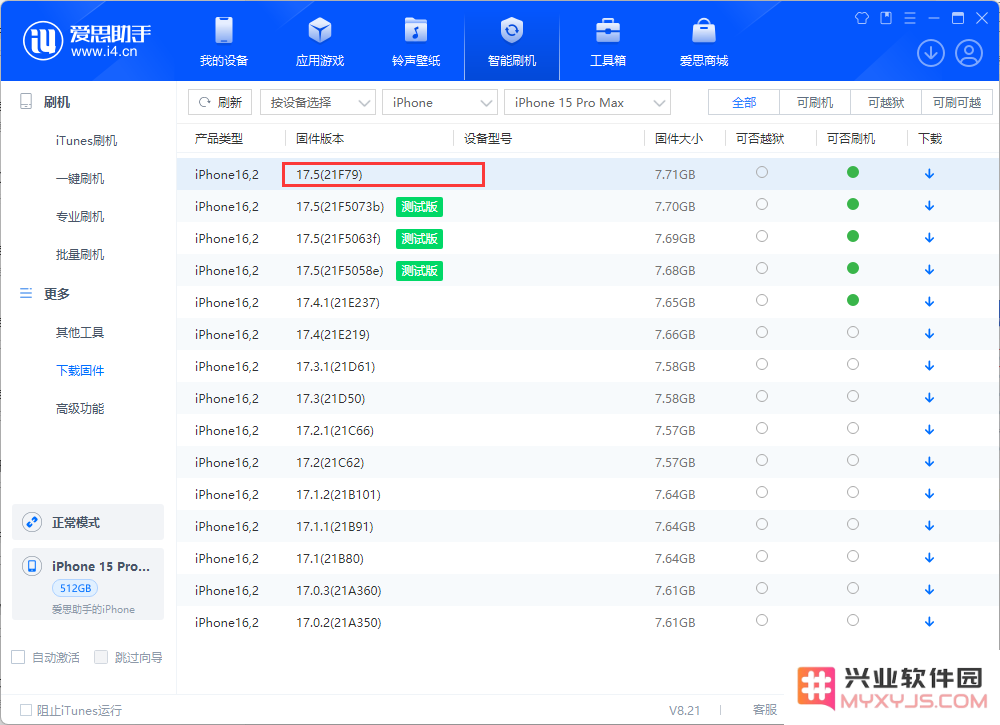Click the title bar menu list icon
The image size is (1000, 725).
(910, 18)
